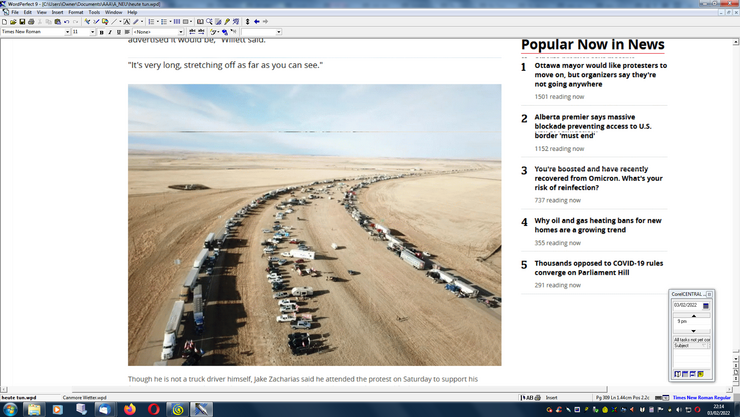Click the New blank document icon
Screen dimensions: 740x417
[4, 22]
